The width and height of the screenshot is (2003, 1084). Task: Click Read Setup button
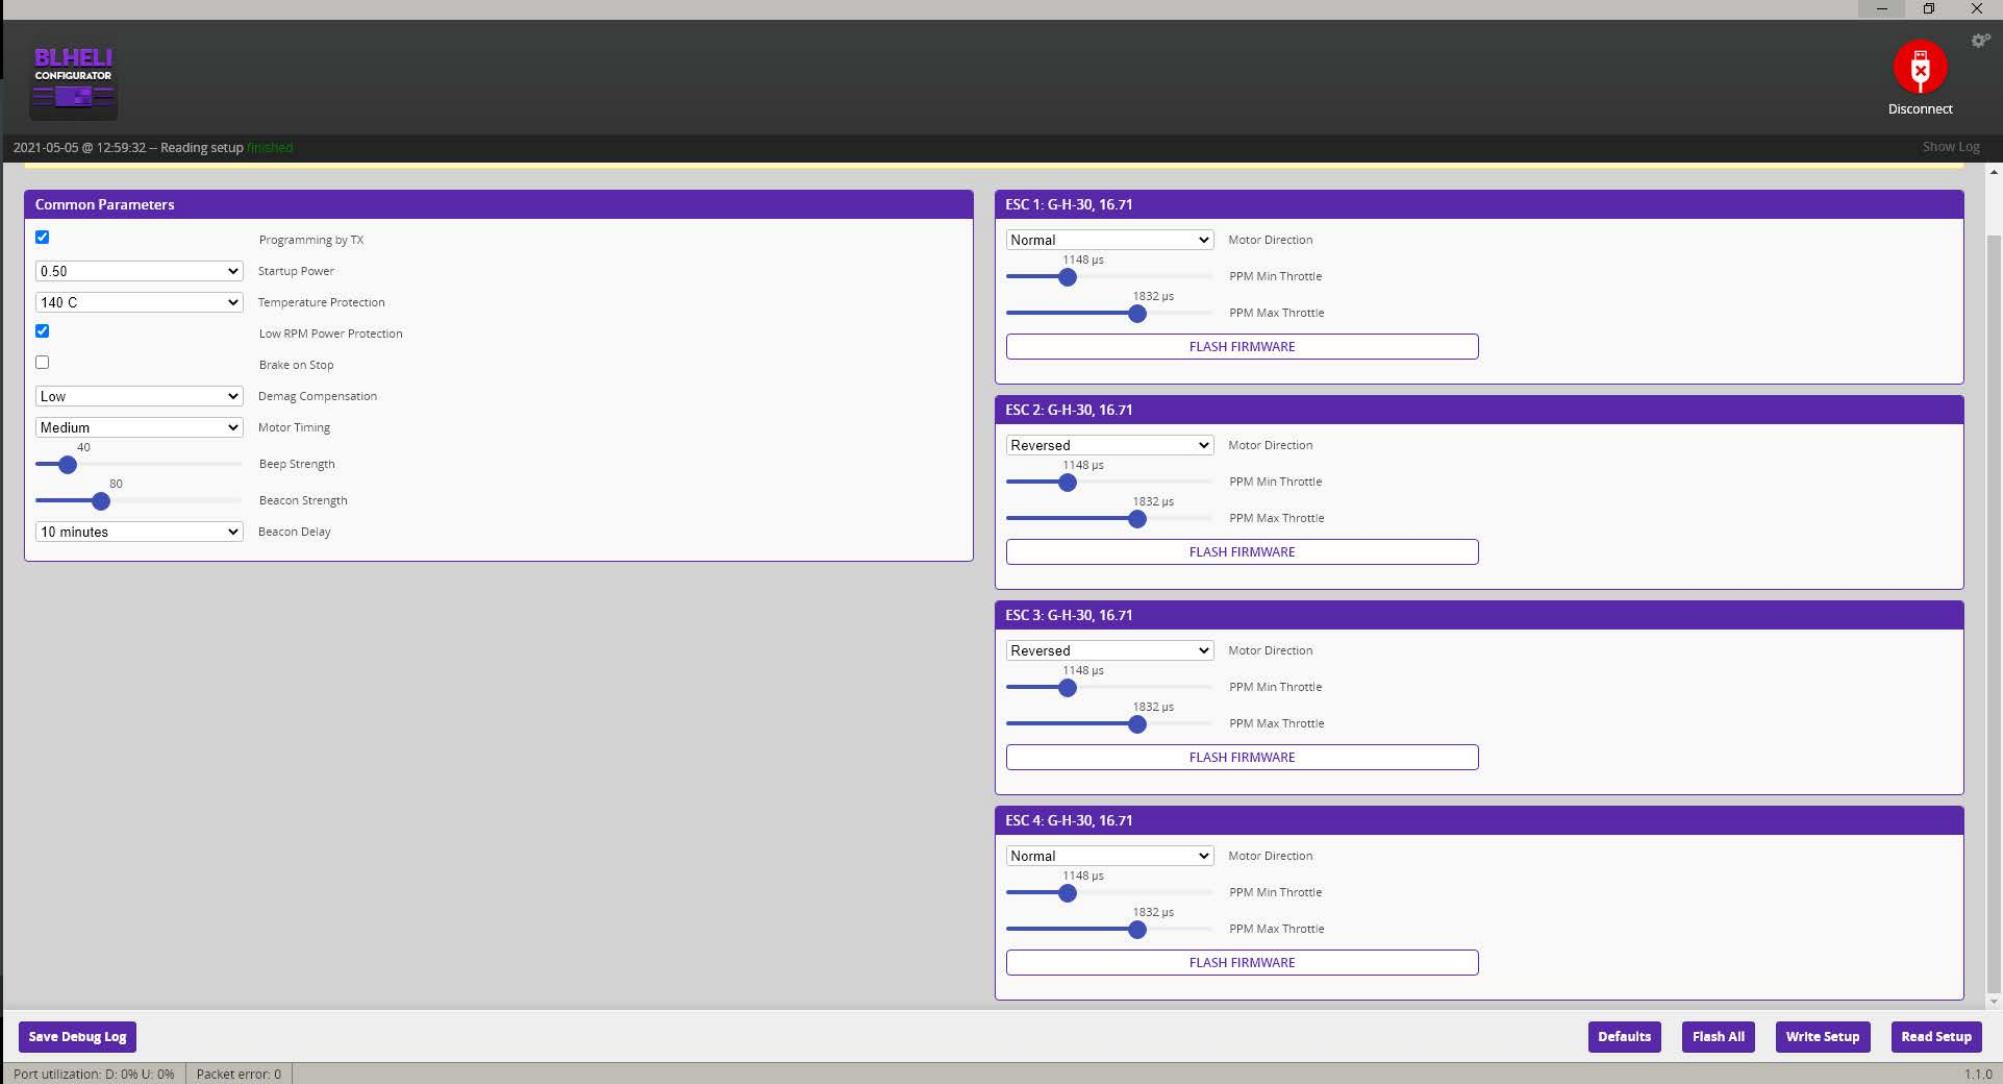click(1936, 1037)
